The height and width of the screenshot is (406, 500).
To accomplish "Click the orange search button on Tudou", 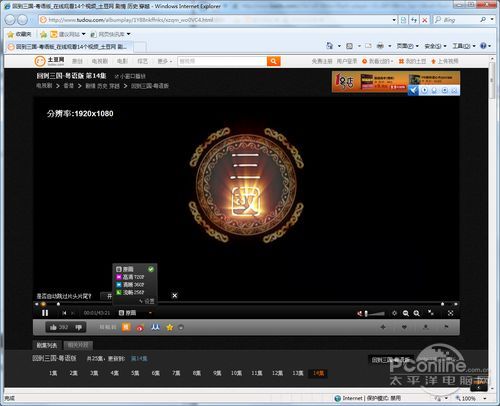I will 273,61.
